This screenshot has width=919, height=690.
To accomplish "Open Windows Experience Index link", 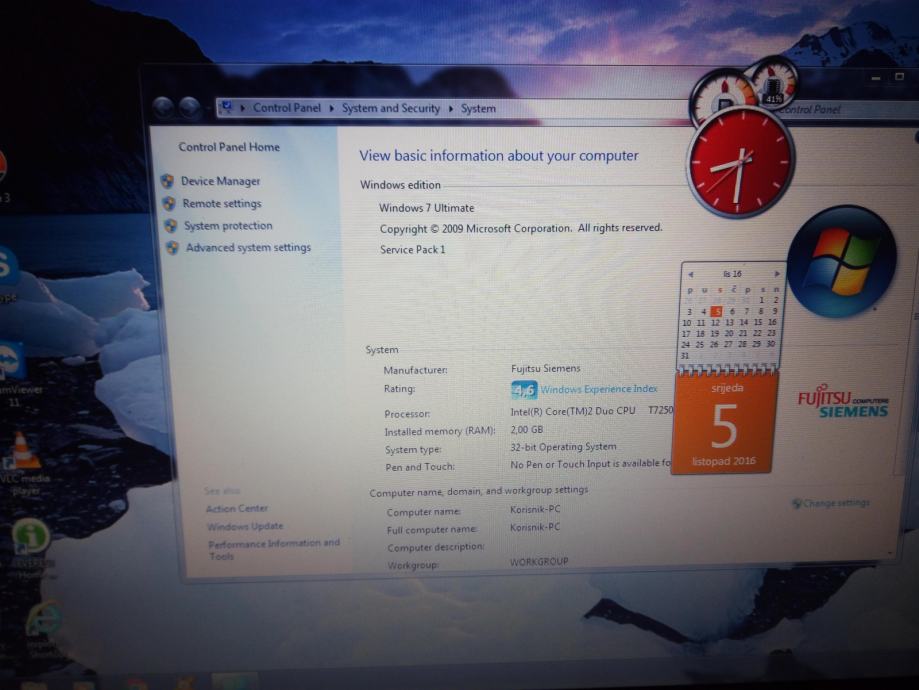I will (x=598, y=389).
